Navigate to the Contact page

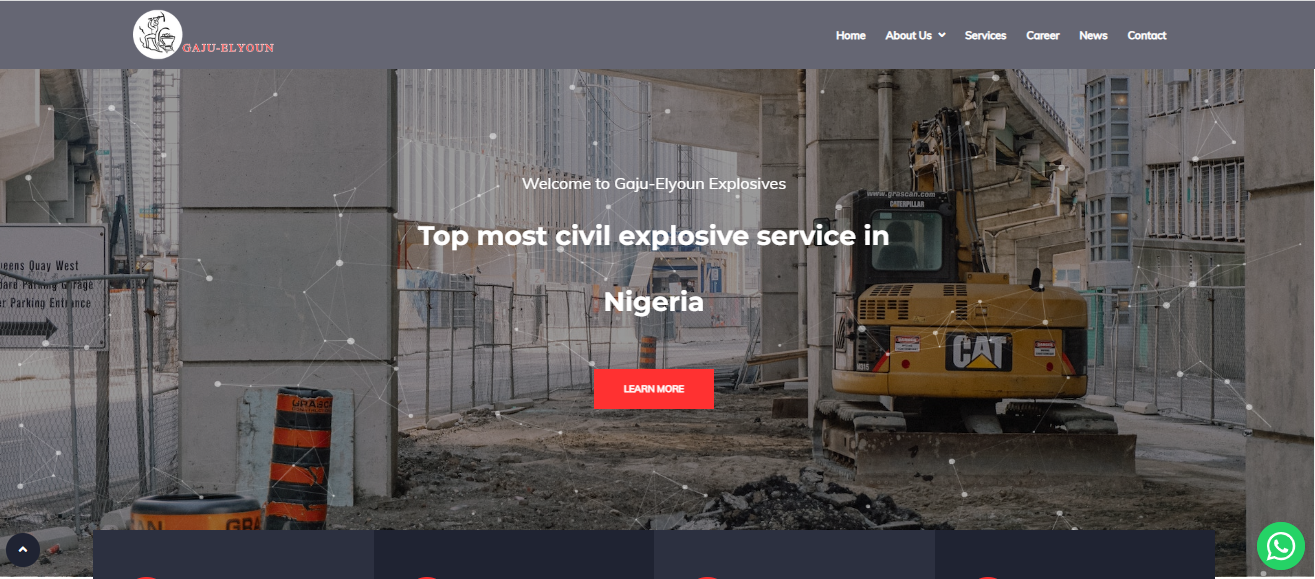point(1147,35)
